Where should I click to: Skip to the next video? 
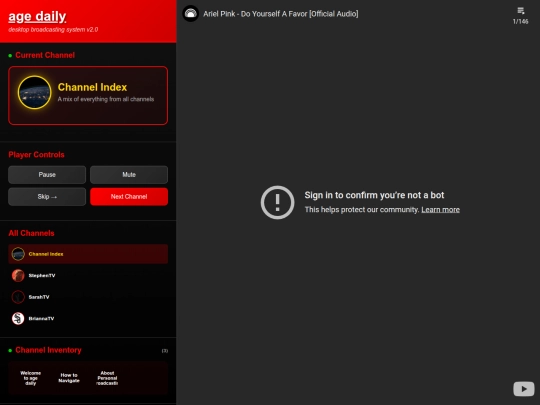pos(47,197)
